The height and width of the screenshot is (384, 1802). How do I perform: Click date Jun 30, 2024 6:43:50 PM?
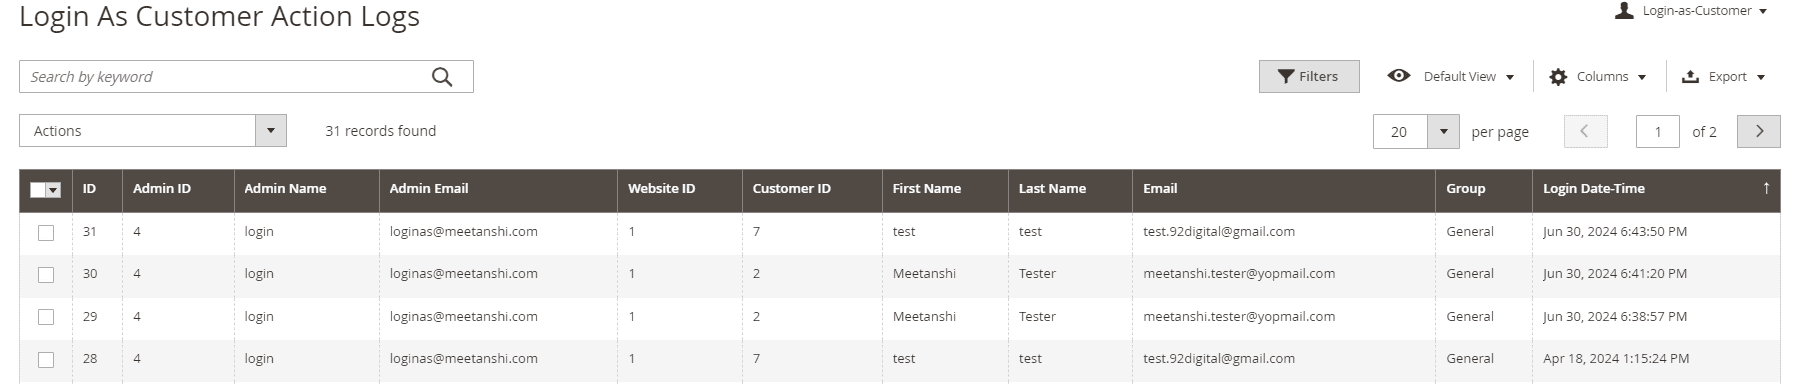coord(1614,231)
